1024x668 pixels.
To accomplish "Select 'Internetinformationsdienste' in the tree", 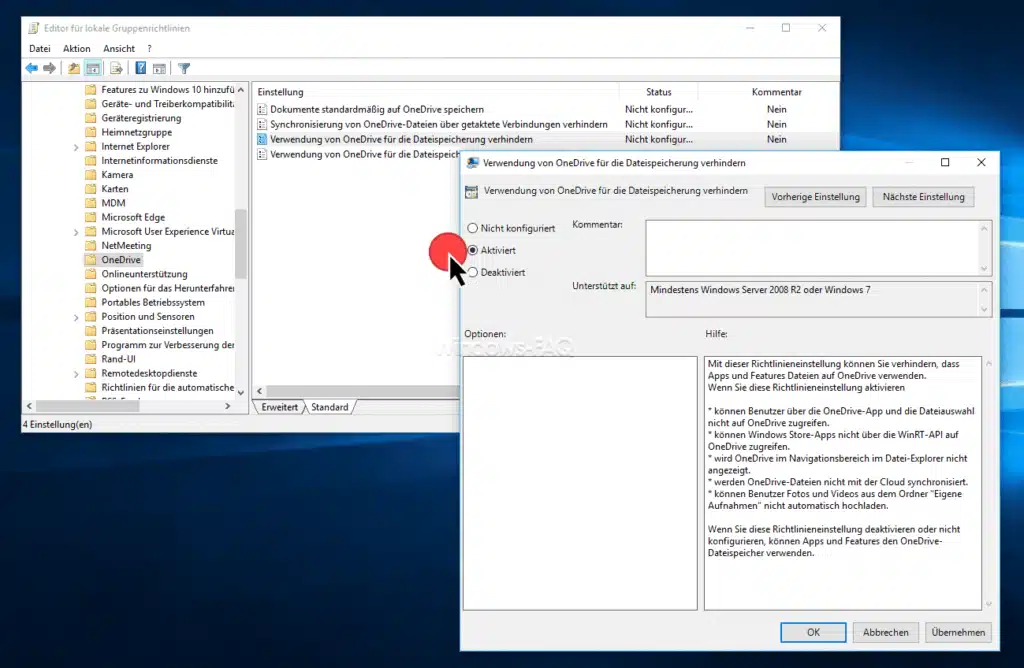I will pos(159,161).
